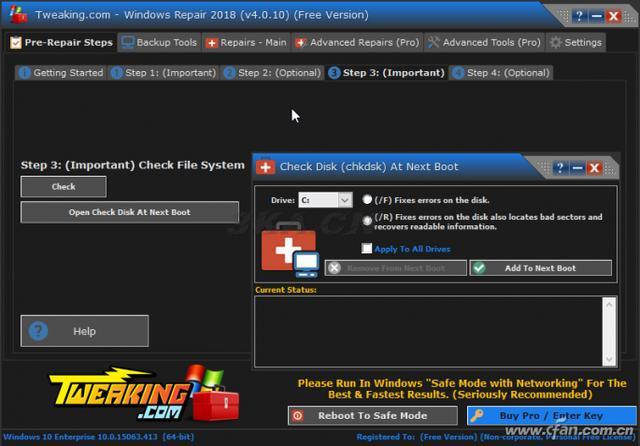
Task: Click the red cross icon in chkdsk dialog title
Action: [265, 167]
